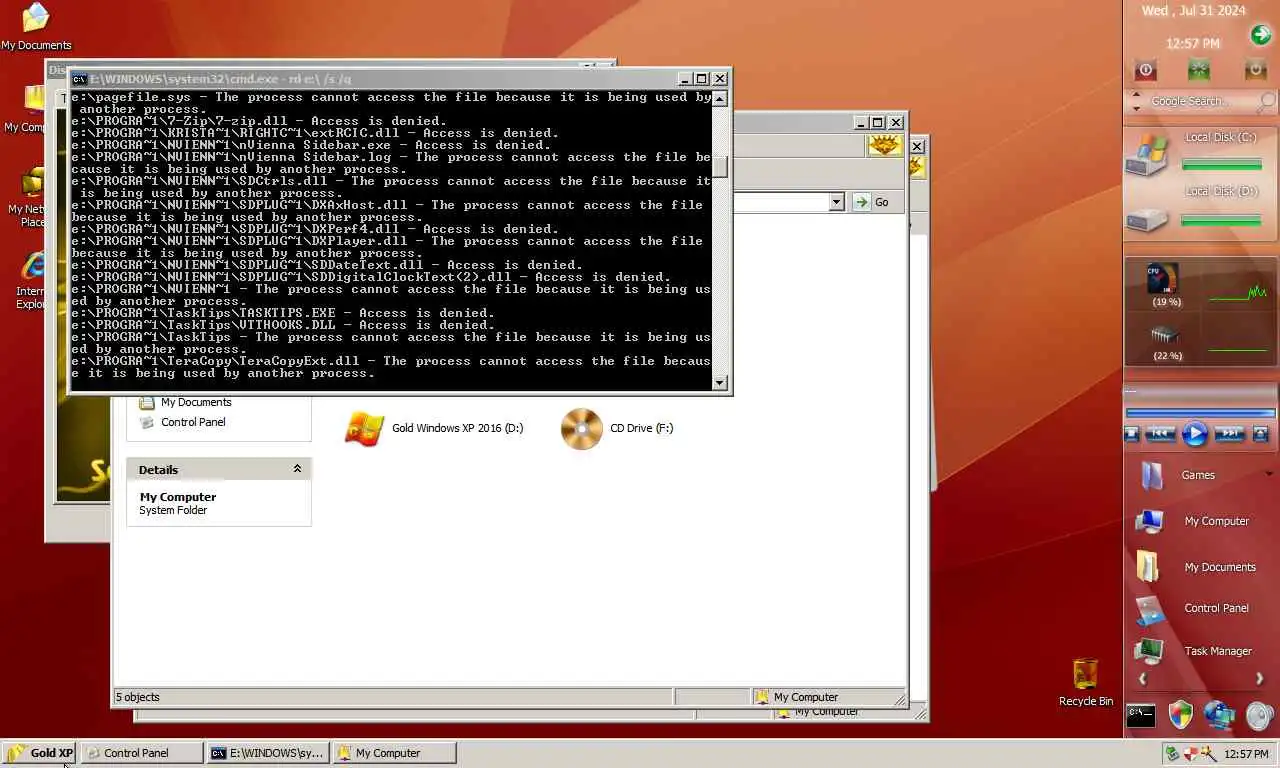Click the cmd window scrollbar up arrow
This screenshot has width=1280, height=768.
[x=720, y=99]
